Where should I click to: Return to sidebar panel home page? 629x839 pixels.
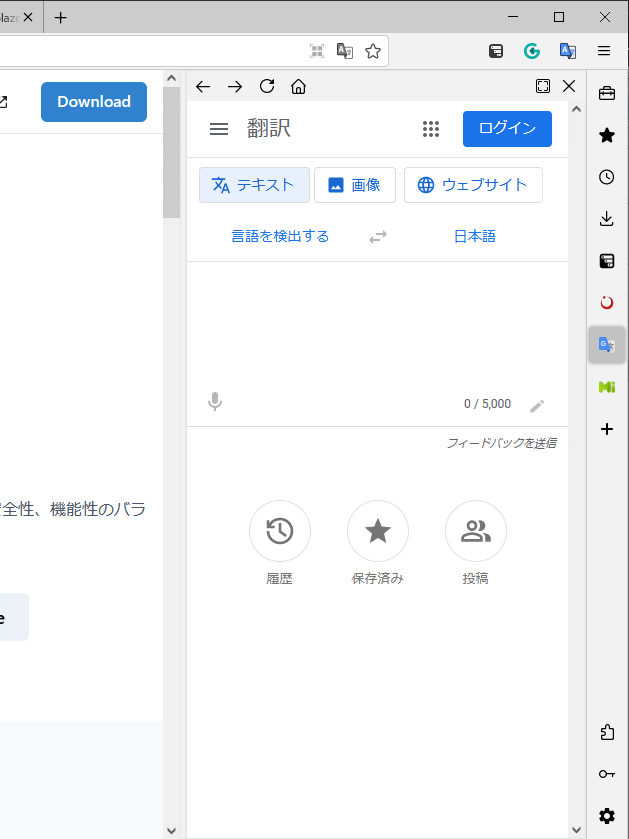[x=298, y=86]
